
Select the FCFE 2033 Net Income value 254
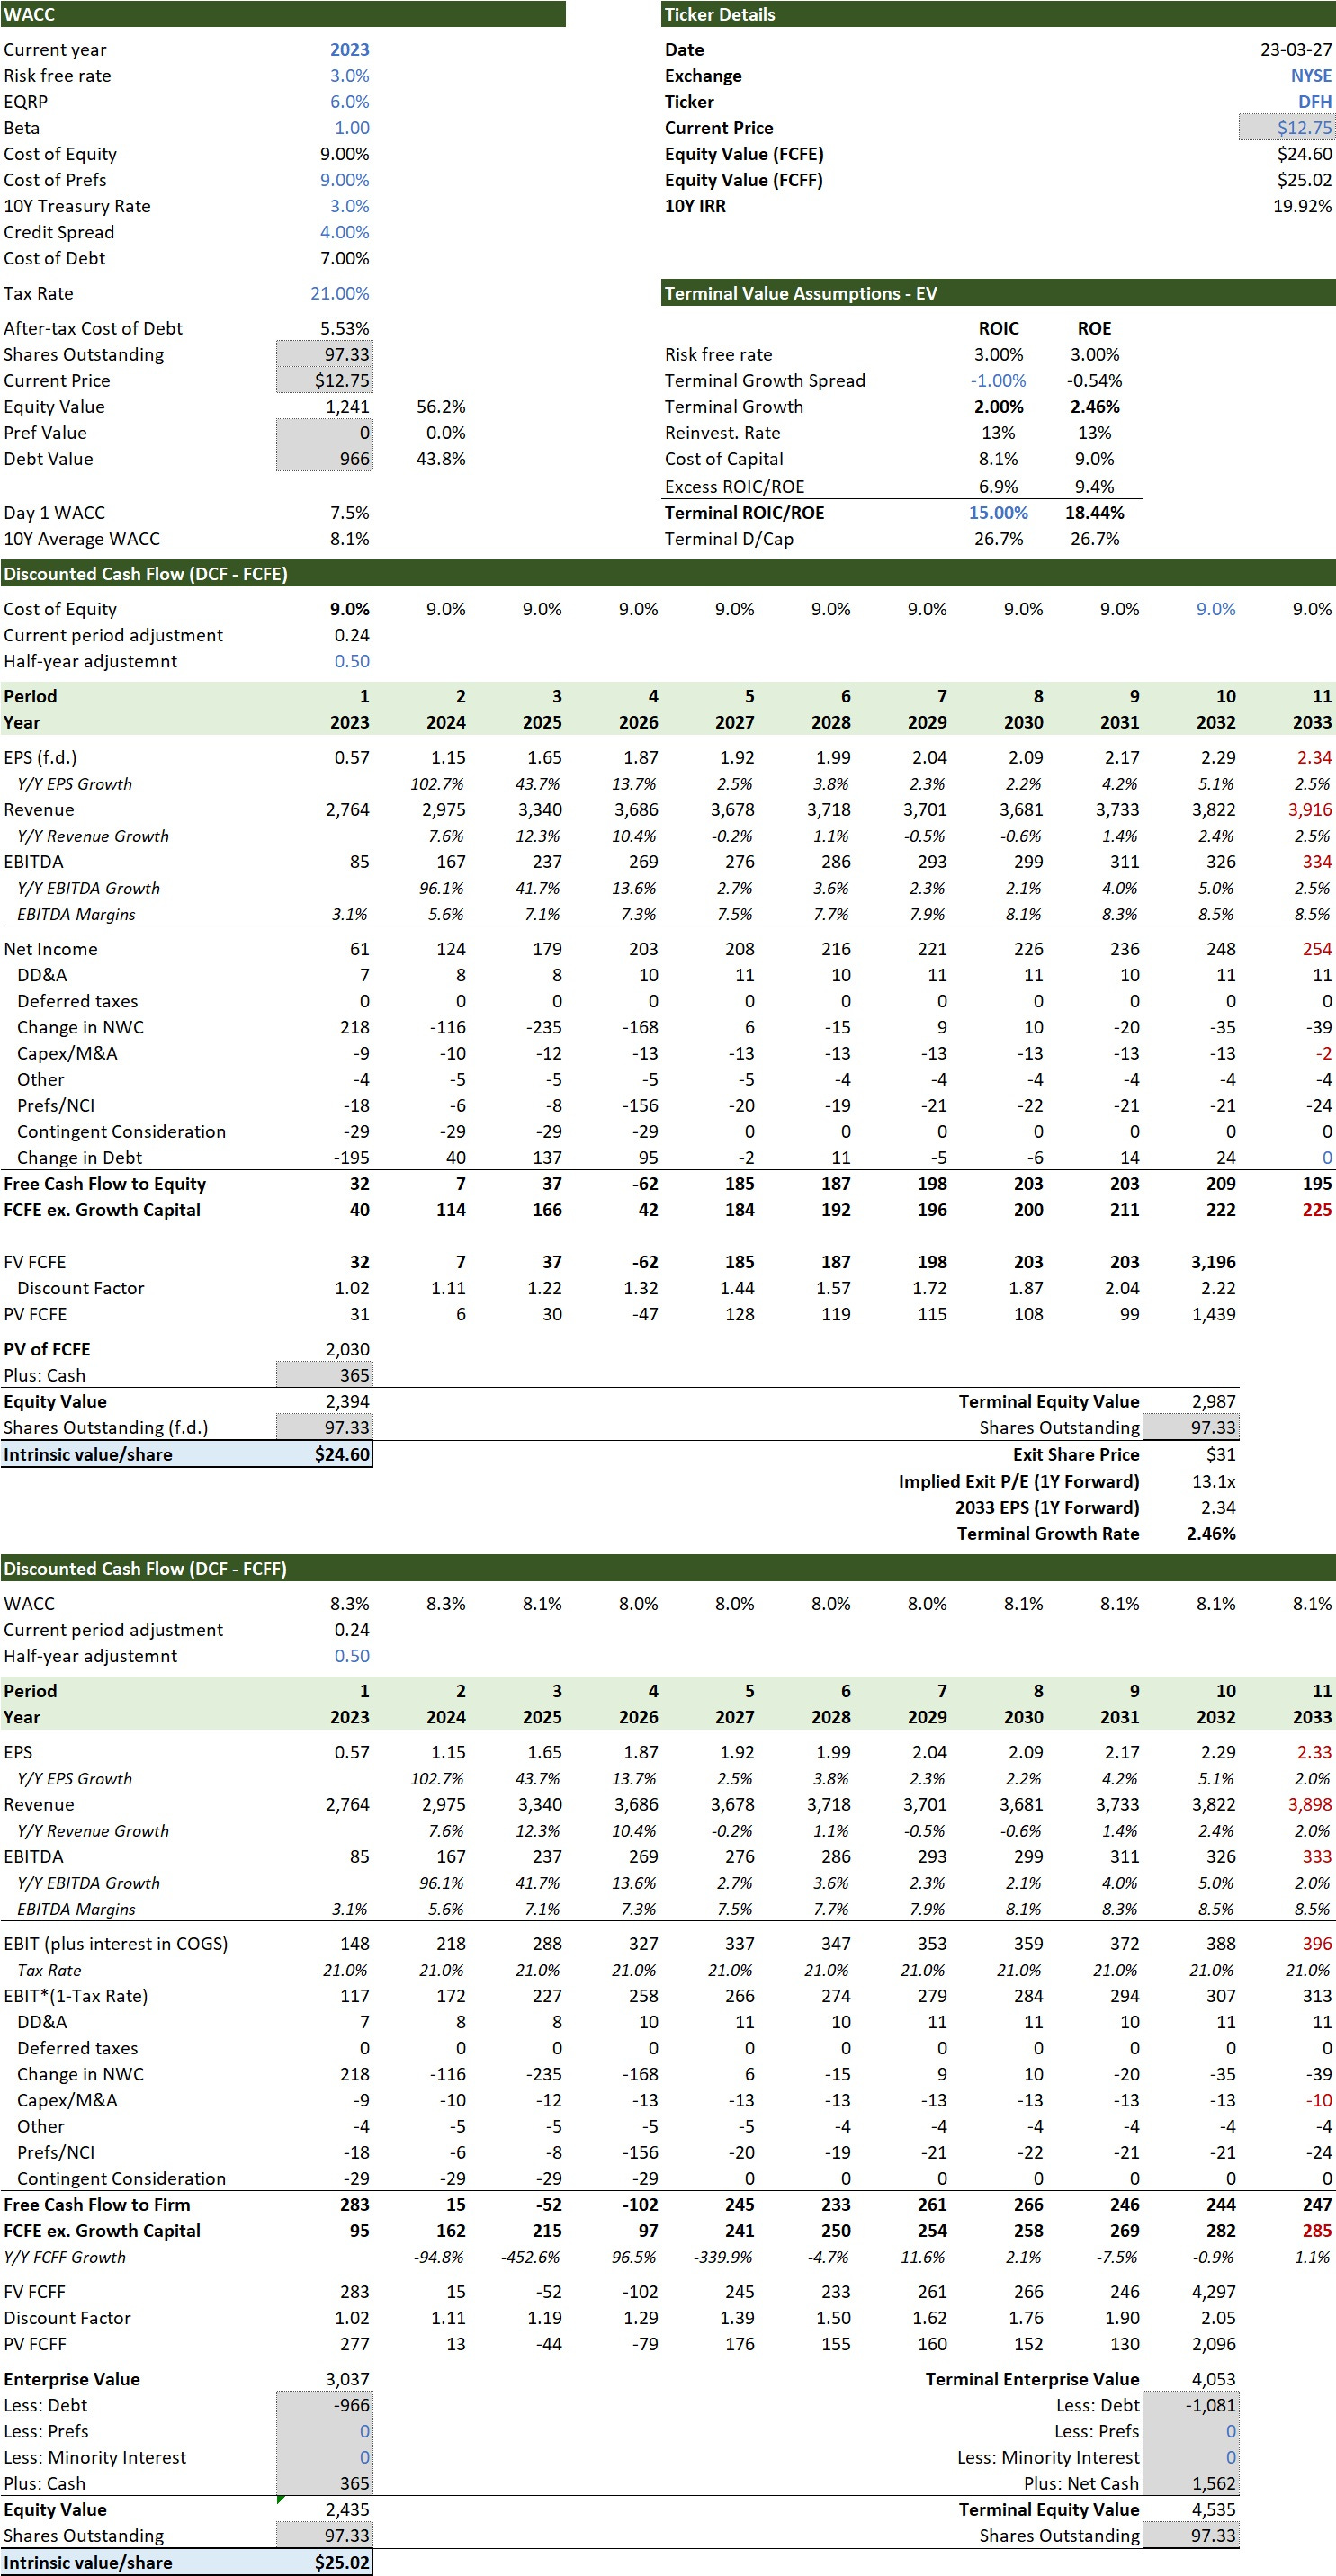(1316, 948)
